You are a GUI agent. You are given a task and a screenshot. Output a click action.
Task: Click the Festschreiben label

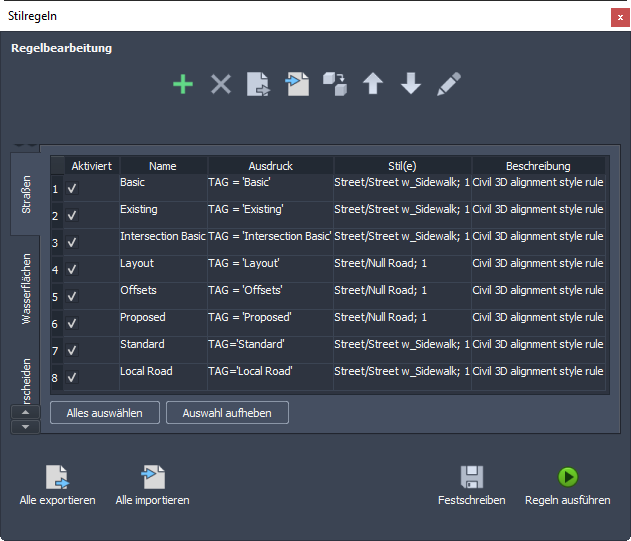472,500
